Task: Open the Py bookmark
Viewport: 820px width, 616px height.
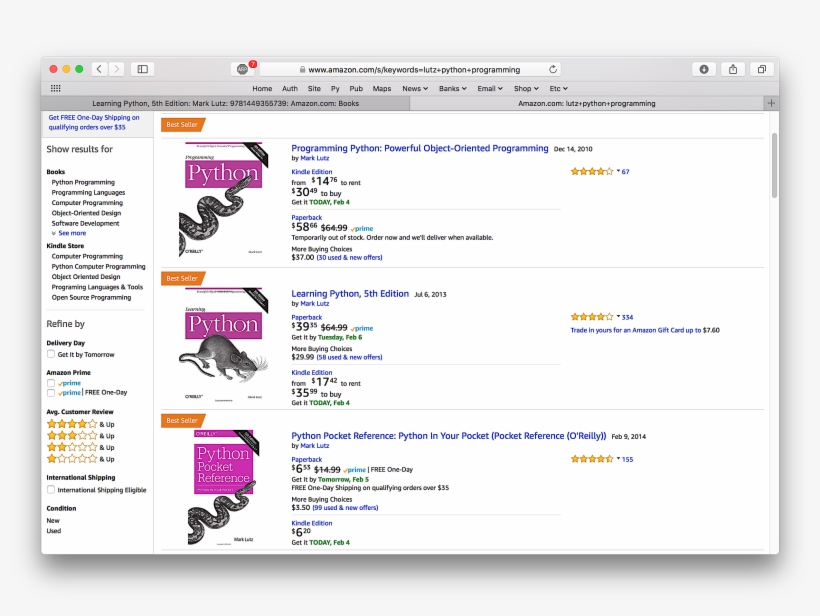Action: point(335,88)
